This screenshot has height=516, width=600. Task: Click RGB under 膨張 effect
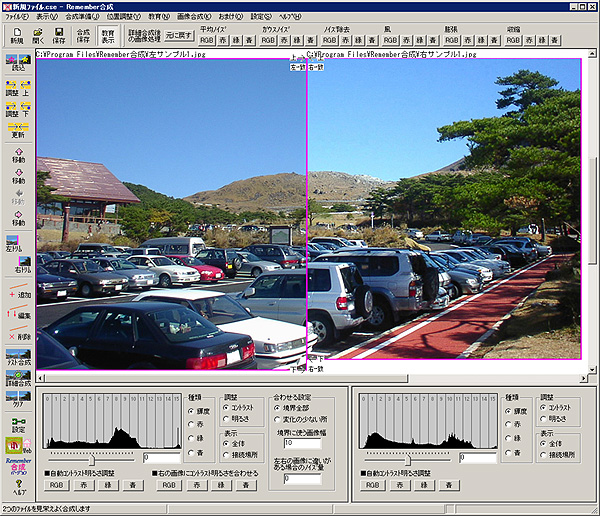(x=452, y=40)
